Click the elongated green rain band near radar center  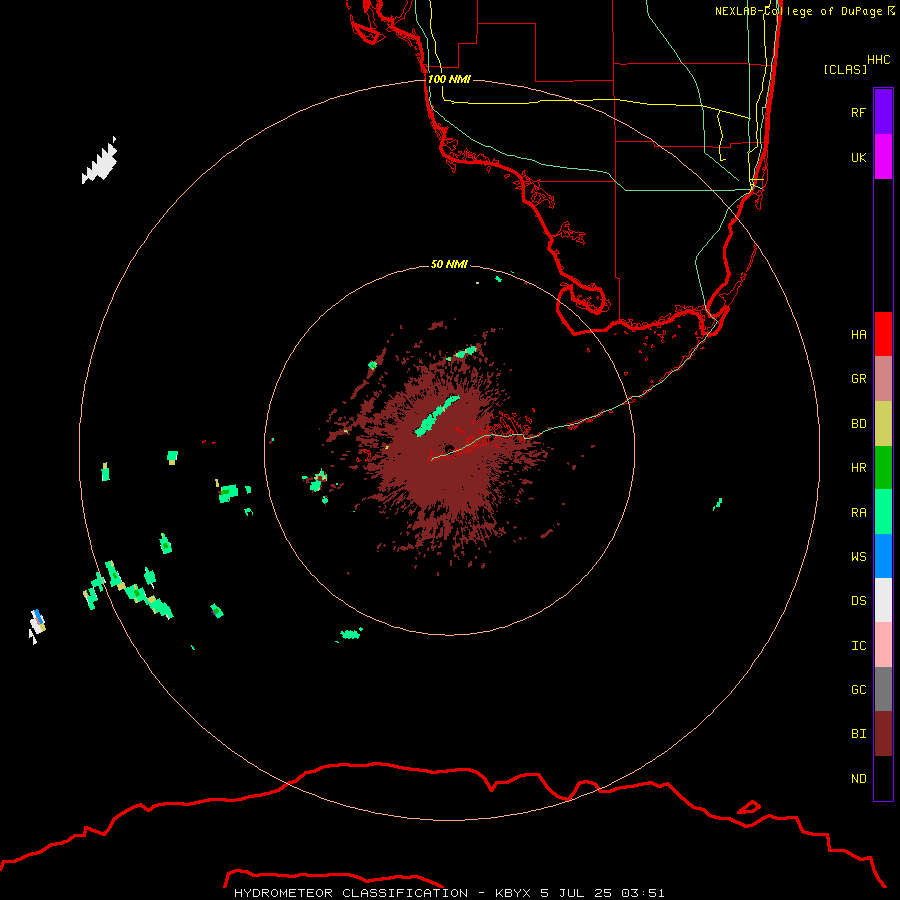point(437,416)
